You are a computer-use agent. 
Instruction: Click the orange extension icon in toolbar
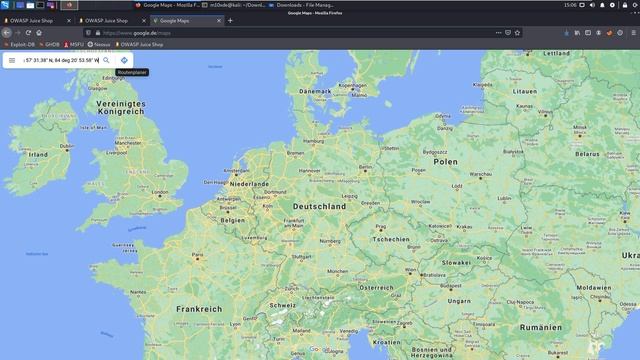pyautogui.click(x=609, y=33)
